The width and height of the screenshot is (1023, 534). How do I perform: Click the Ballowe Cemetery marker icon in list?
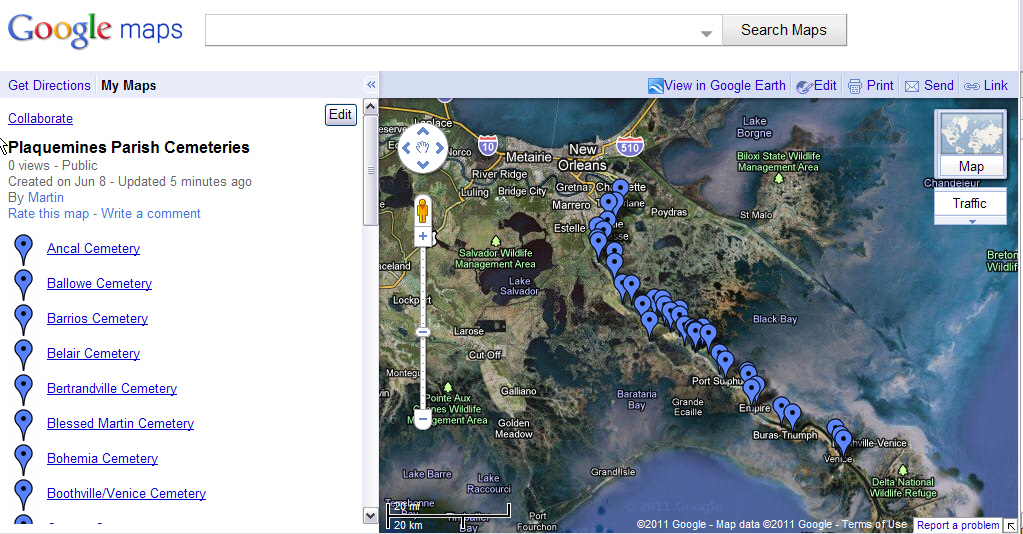point(23,285)
